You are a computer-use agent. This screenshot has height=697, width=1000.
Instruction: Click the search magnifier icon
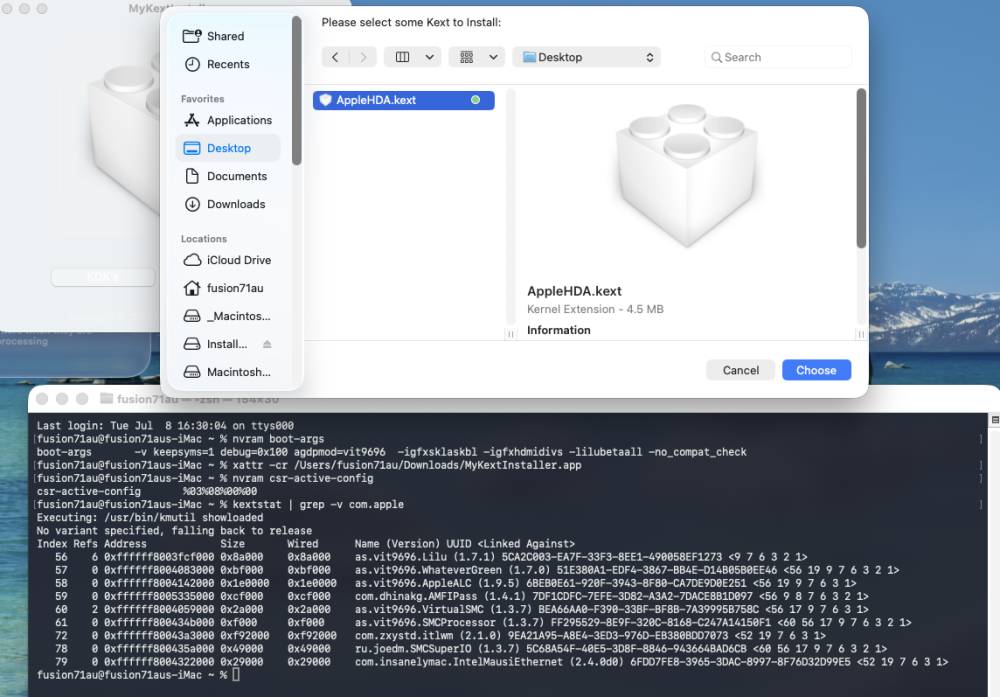click(x=717, y=57)
